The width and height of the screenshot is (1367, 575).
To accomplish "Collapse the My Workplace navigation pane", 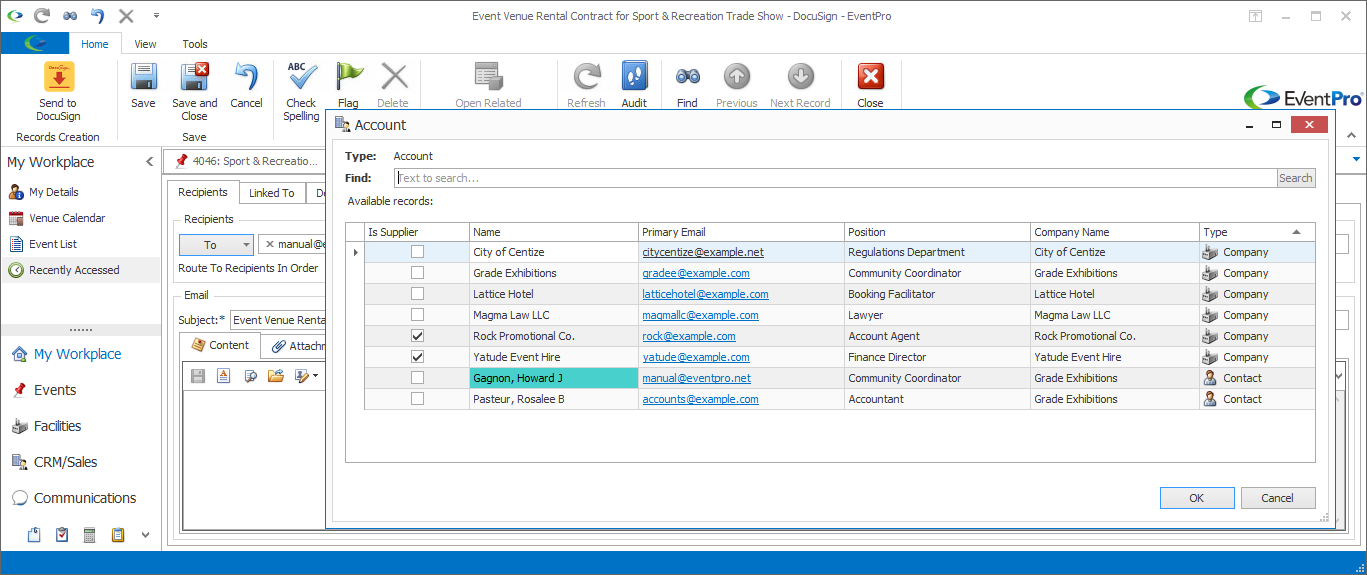I will [x=150, y=162].
